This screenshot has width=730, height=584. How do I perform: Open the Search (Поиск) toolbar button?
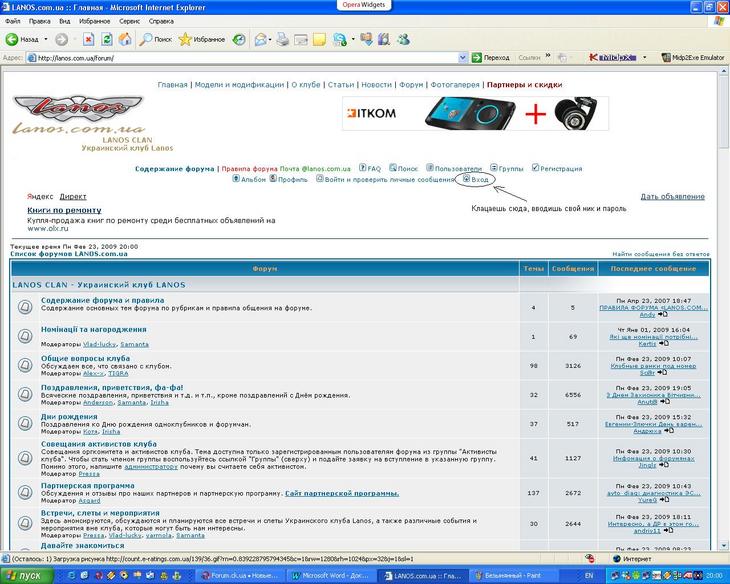[x=155, y=40]
